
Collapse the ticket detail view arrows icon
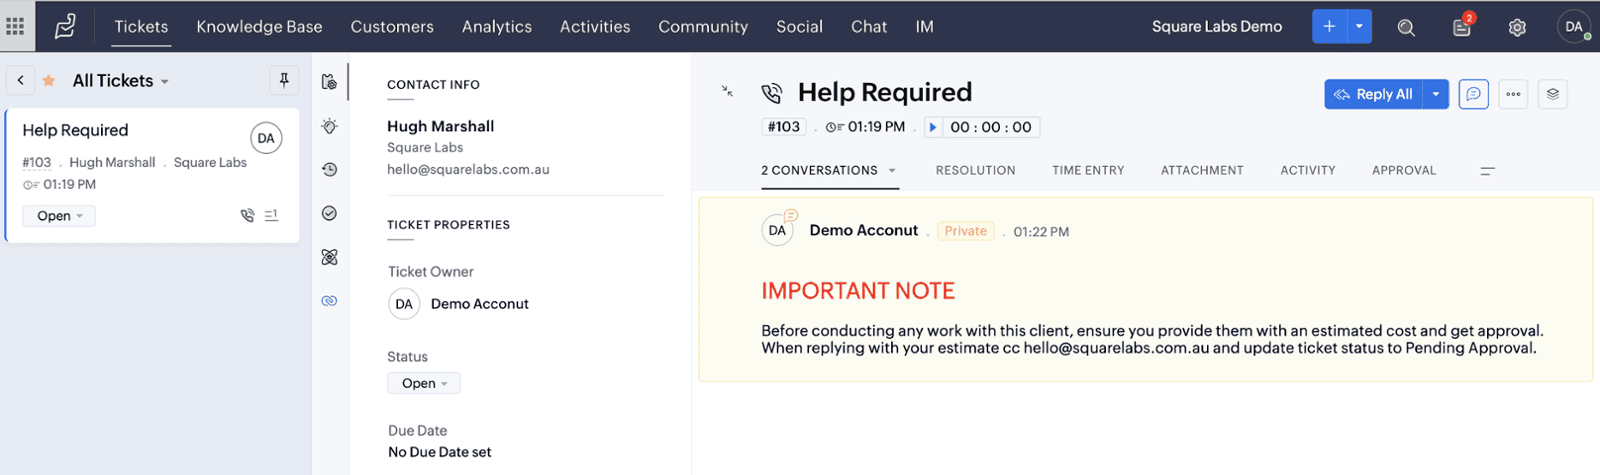tap(727, 91)
